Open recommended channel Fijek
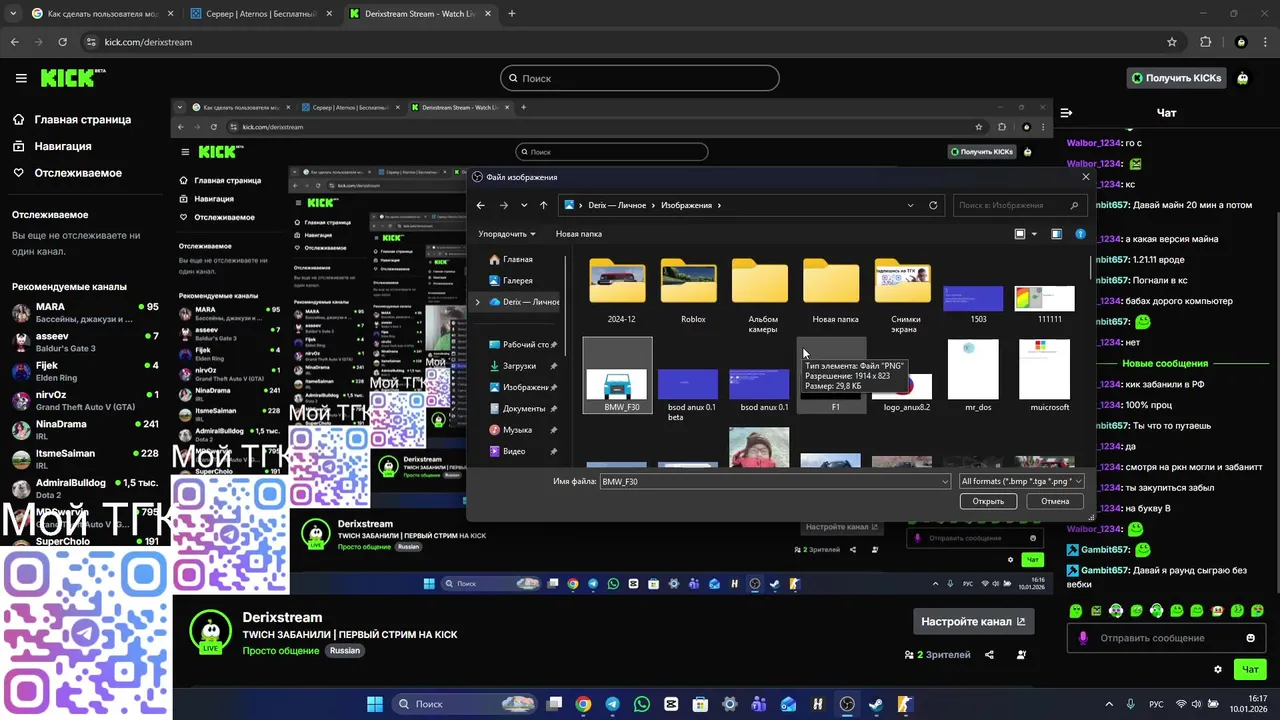 pos(85,370)
